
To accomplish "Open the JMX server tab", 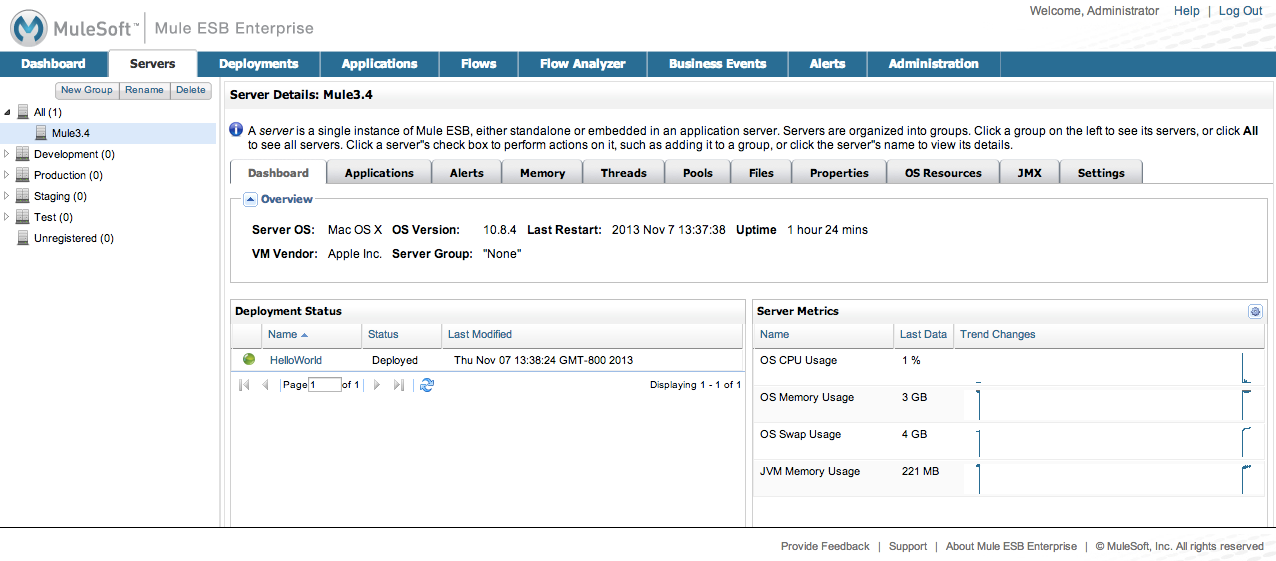I will coord(1029,173).
